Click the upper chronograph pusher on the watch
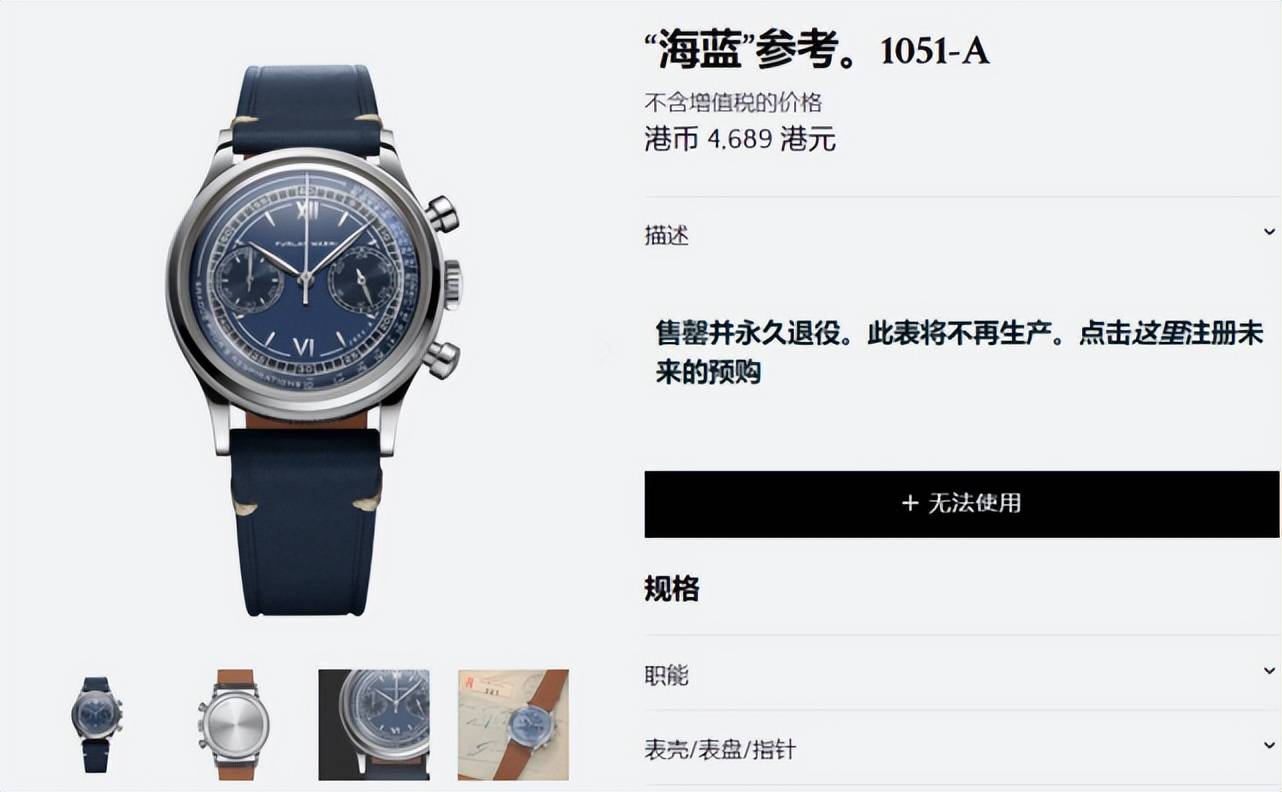Image resolution: width=1282 pixels, height=792 pixels. point(441,213)
